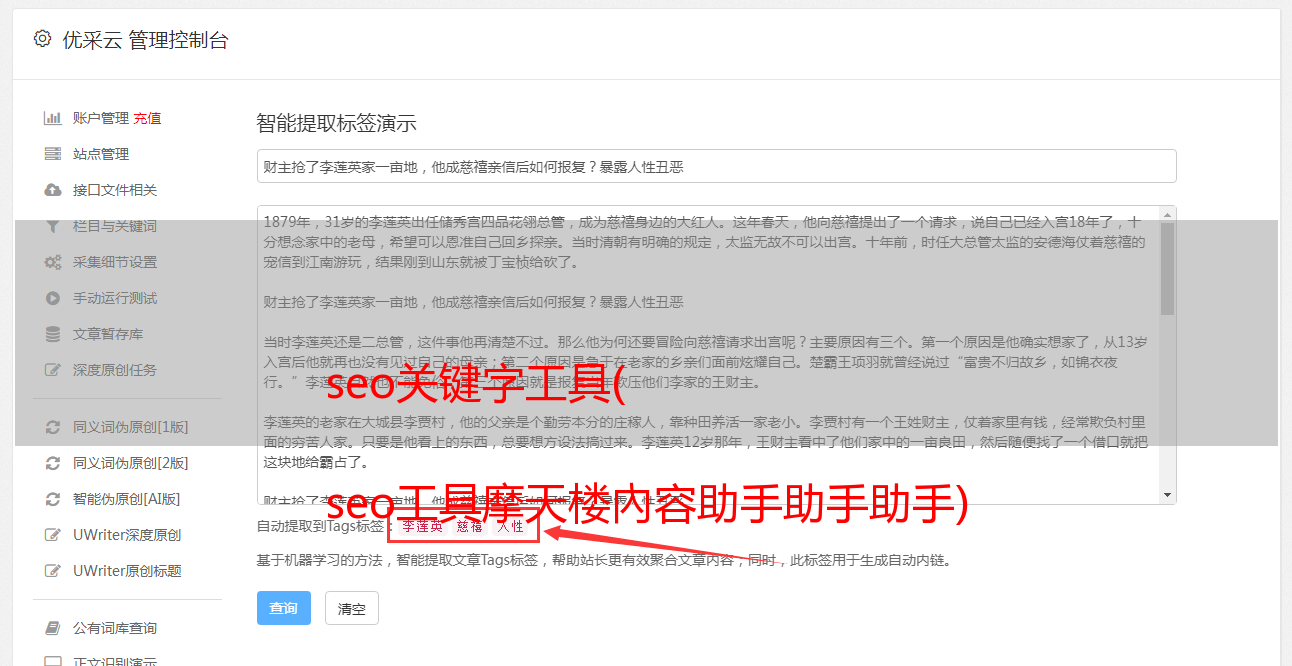Click the gear icon beside 优采云 管理控制台
Viewport: 1292px width, 666px height.
[x=42, y=39]
